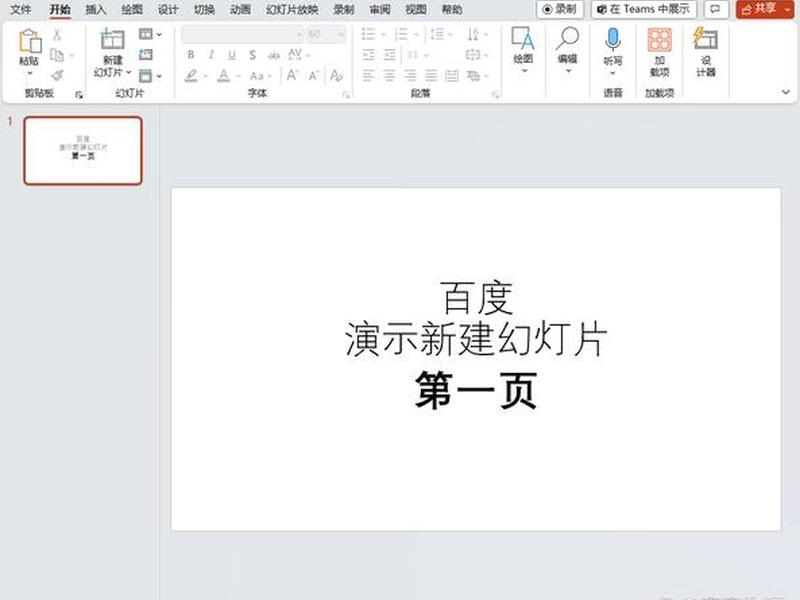The width and height of the screenshot is (800, 600).
Task: Decrease font size with the smaller A
Action: tap(313, 76)
